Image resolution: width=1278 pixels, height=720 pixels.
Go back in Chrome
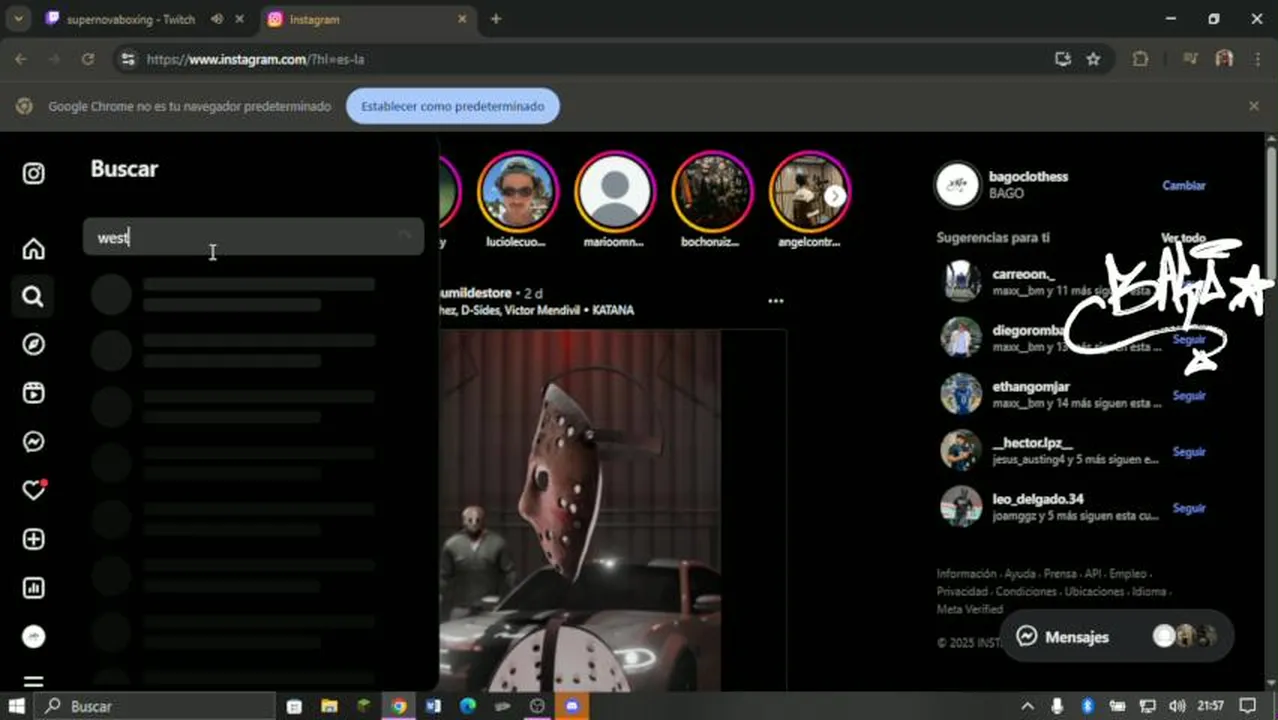click(21, 59)
